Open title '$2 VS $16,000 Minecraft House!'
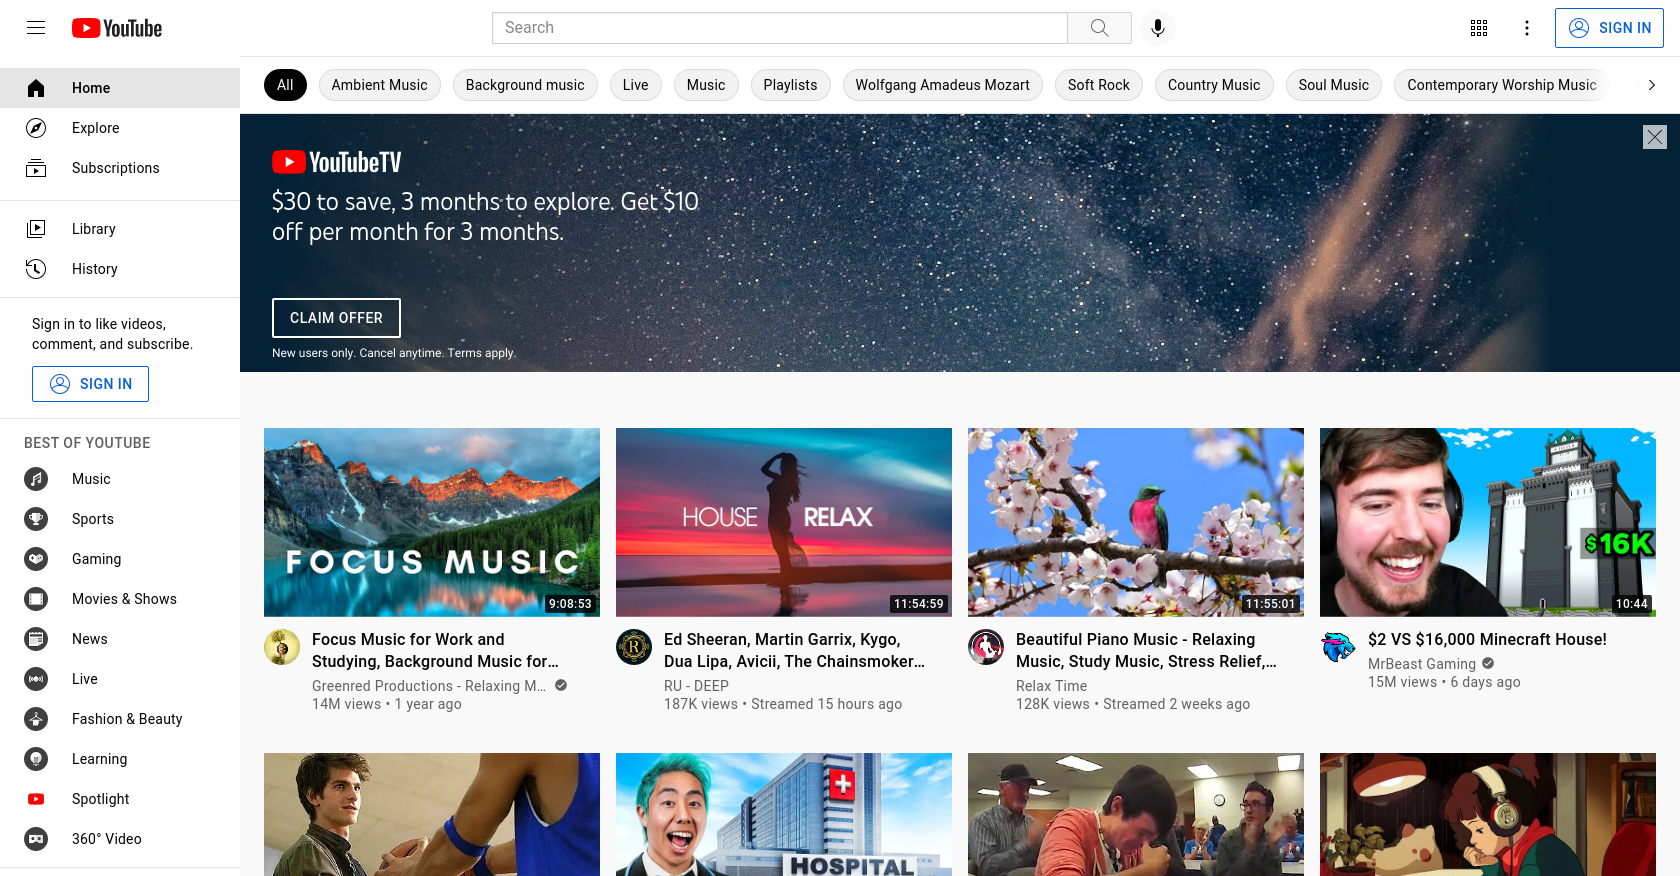 coord(1487,639)
